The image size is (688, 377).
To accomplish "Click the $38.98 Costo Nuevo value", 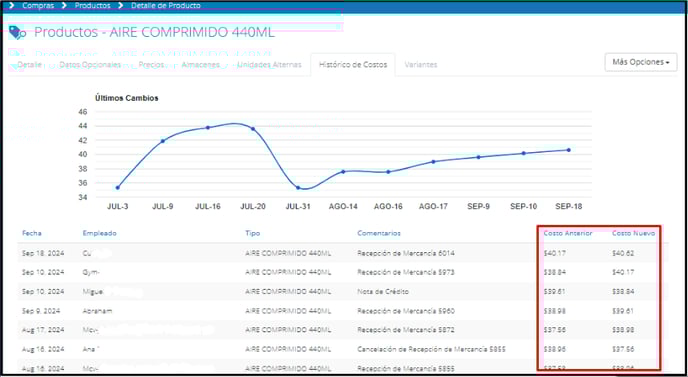I will pos(623,330).
